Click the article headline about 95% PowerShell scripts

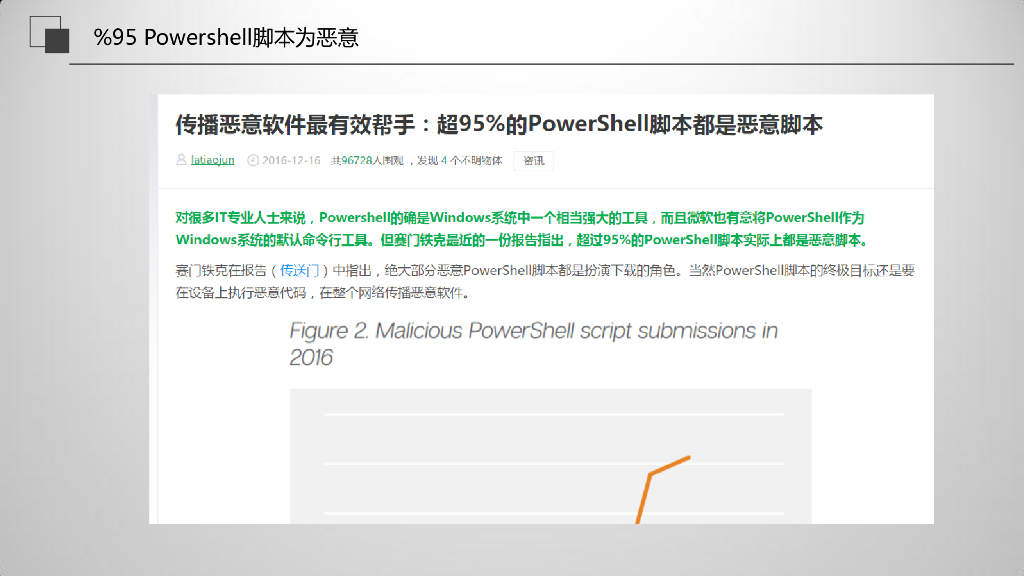tap(499, 124)
